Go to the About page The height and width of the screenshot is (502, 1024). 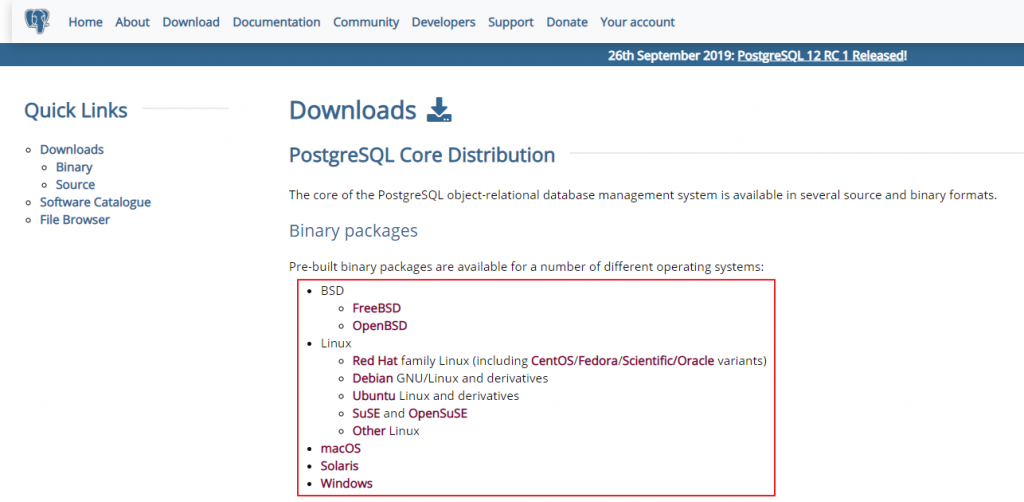pyautogui.click(x=133, y=22)
